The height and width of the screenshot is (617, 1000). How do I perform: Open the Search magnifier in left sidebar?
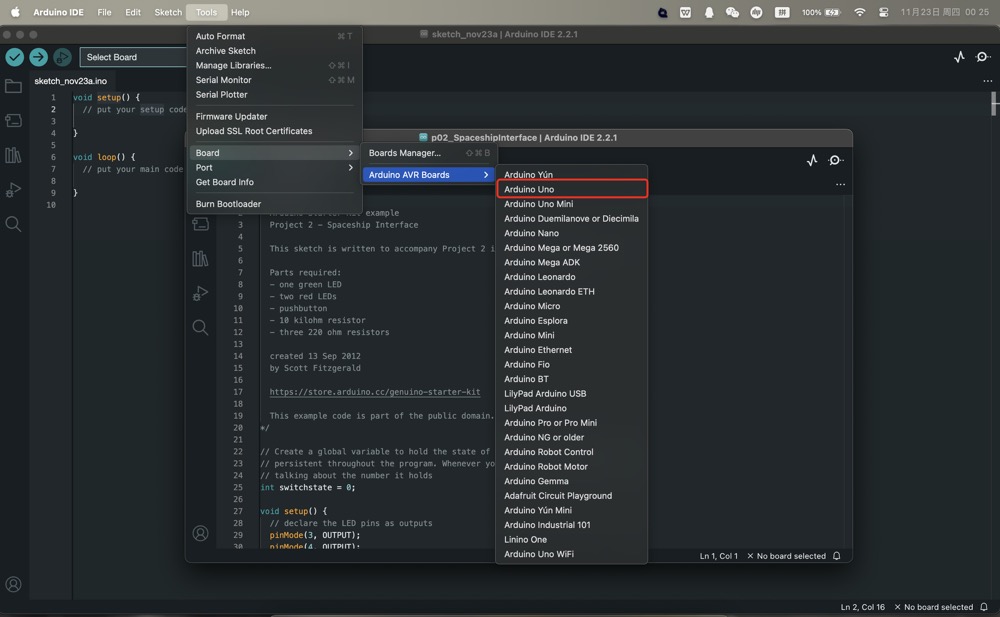tap(13, 224)
